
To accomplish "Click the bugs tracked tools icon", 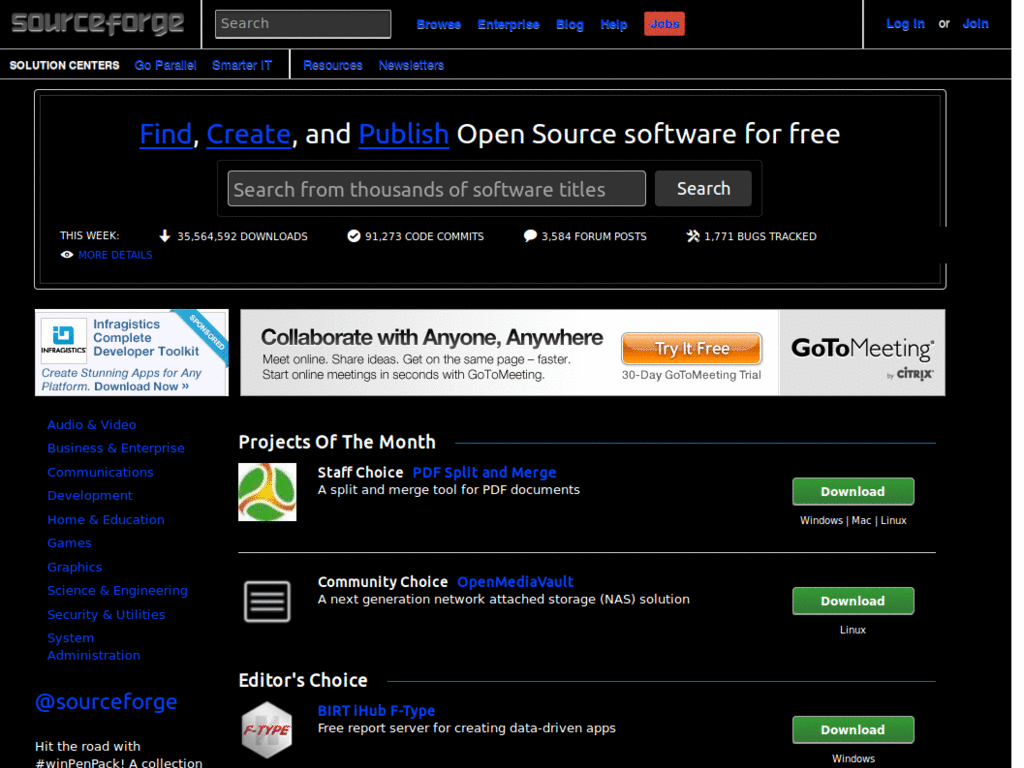I will coord(691,236).
